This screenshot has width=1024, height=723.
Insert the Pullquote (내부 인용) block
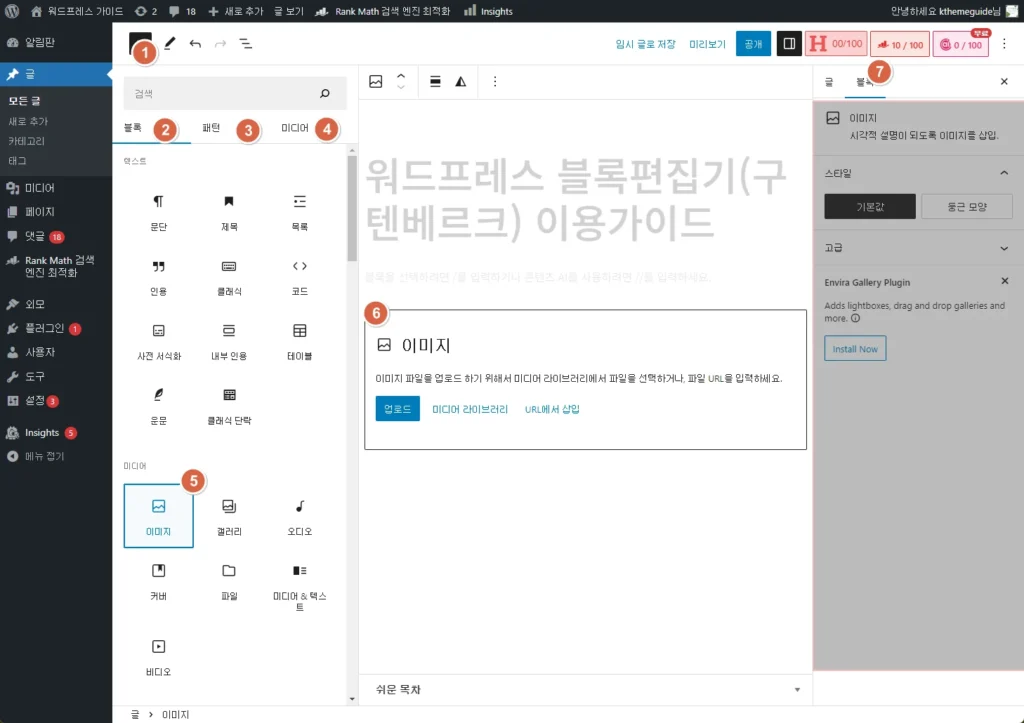click(x=229, y=342)
